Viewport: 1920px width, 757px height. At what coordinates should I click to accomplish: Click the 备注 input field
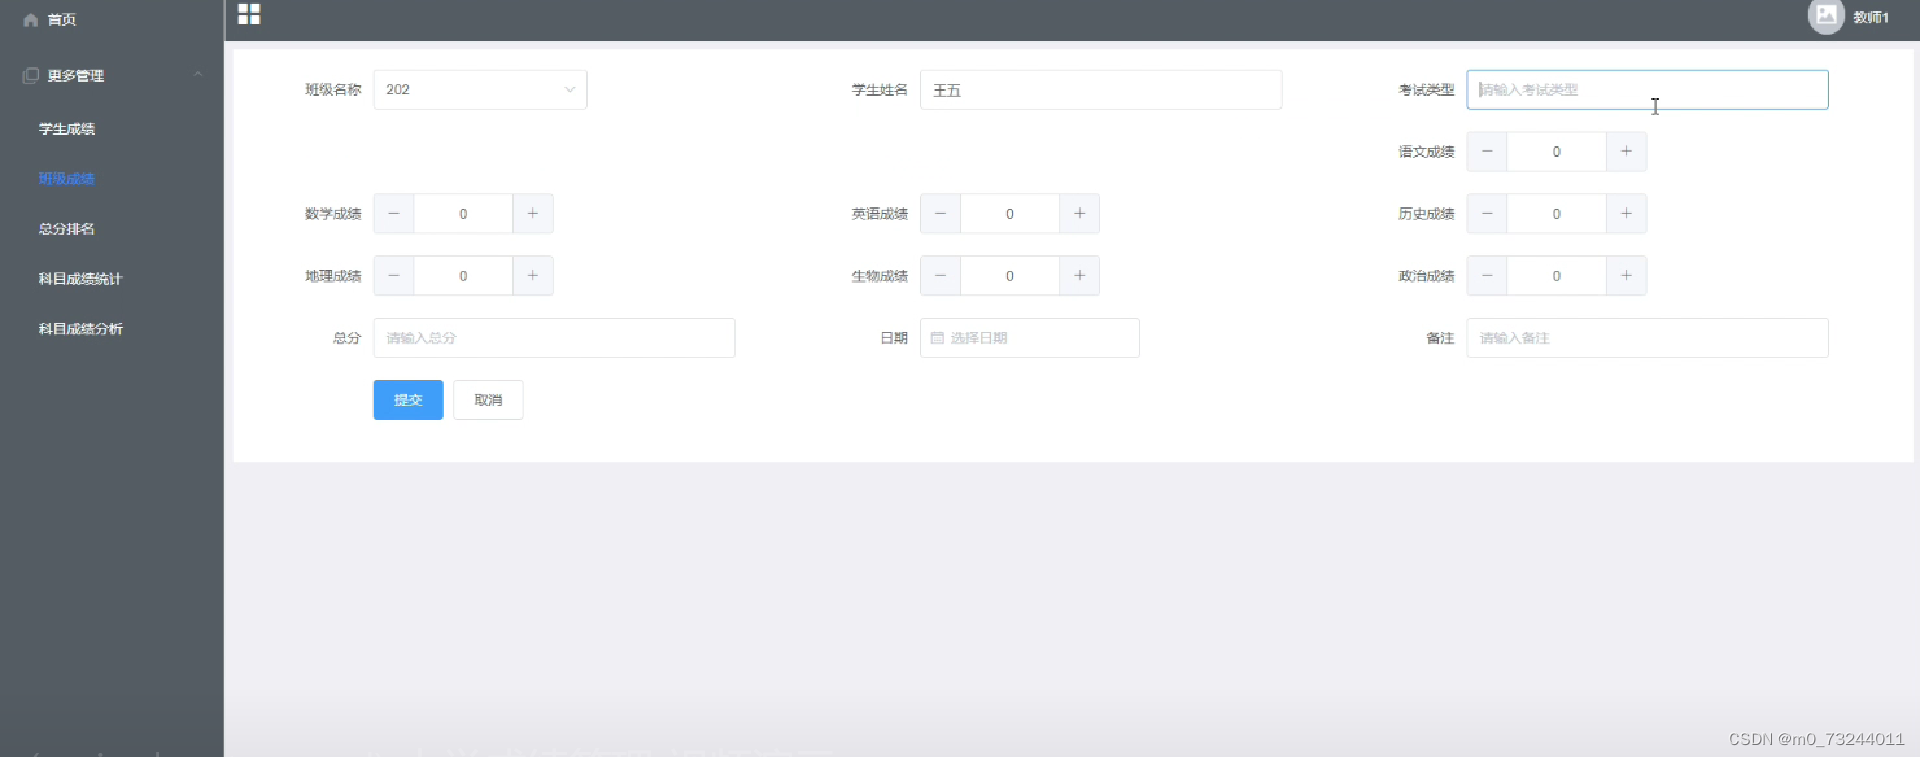coord(1647,338)
